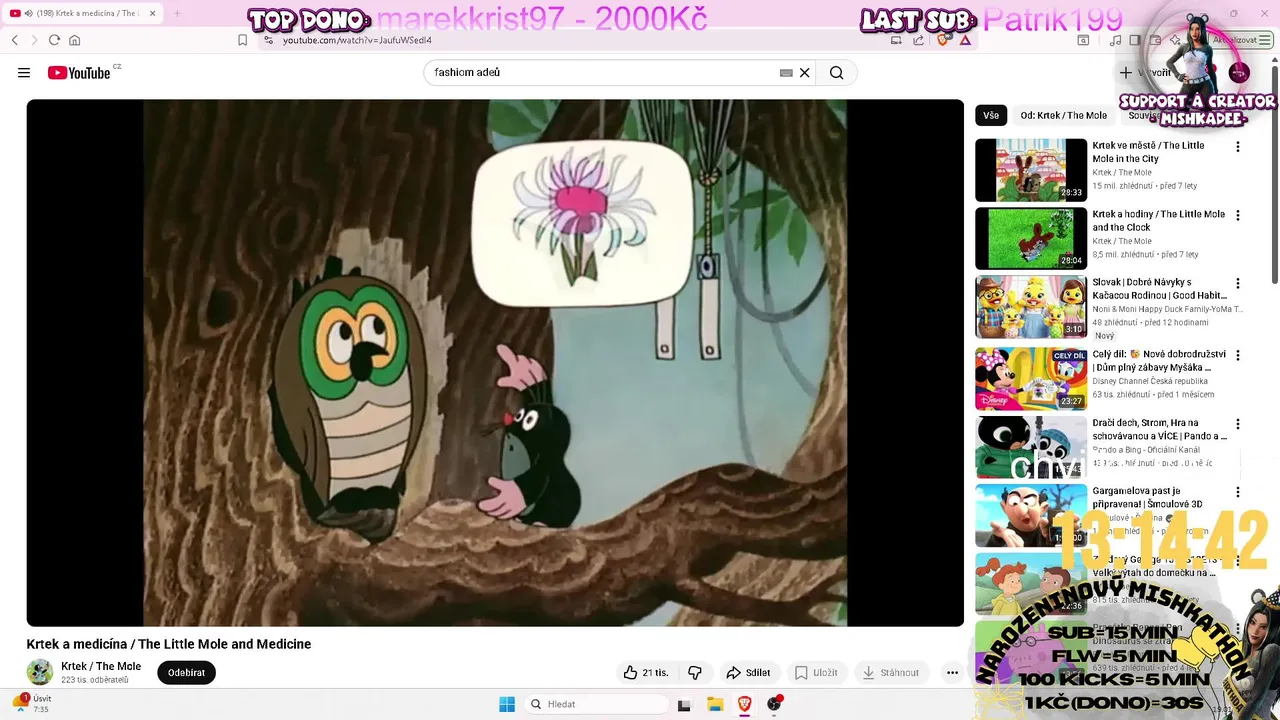Open 'Gargamelova past je připravena' video title
1280x720 pixels.
(1147, 497)
